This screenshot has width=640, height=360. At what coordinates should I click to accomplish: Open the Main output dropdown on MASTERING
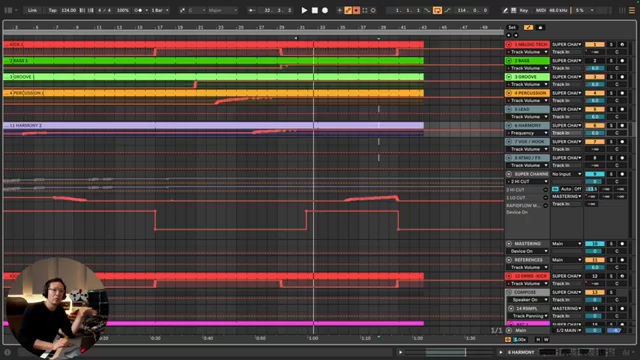pyautogui.click(x=567, y=244)
